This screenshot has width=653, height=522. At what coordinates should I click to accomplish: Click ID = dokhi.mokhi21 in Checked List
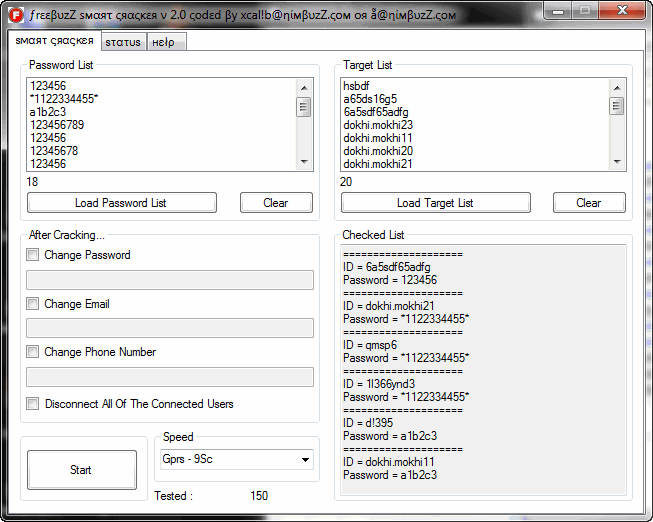click(389, 306)
